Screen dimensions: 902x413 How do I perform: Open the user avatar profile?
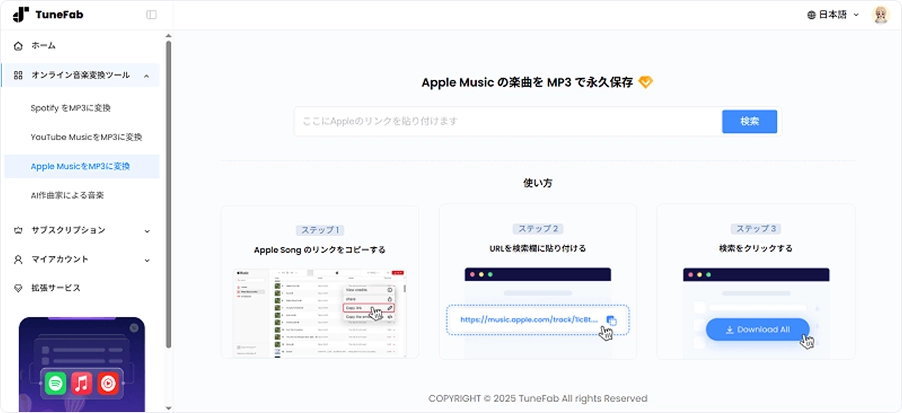point(881,15)
